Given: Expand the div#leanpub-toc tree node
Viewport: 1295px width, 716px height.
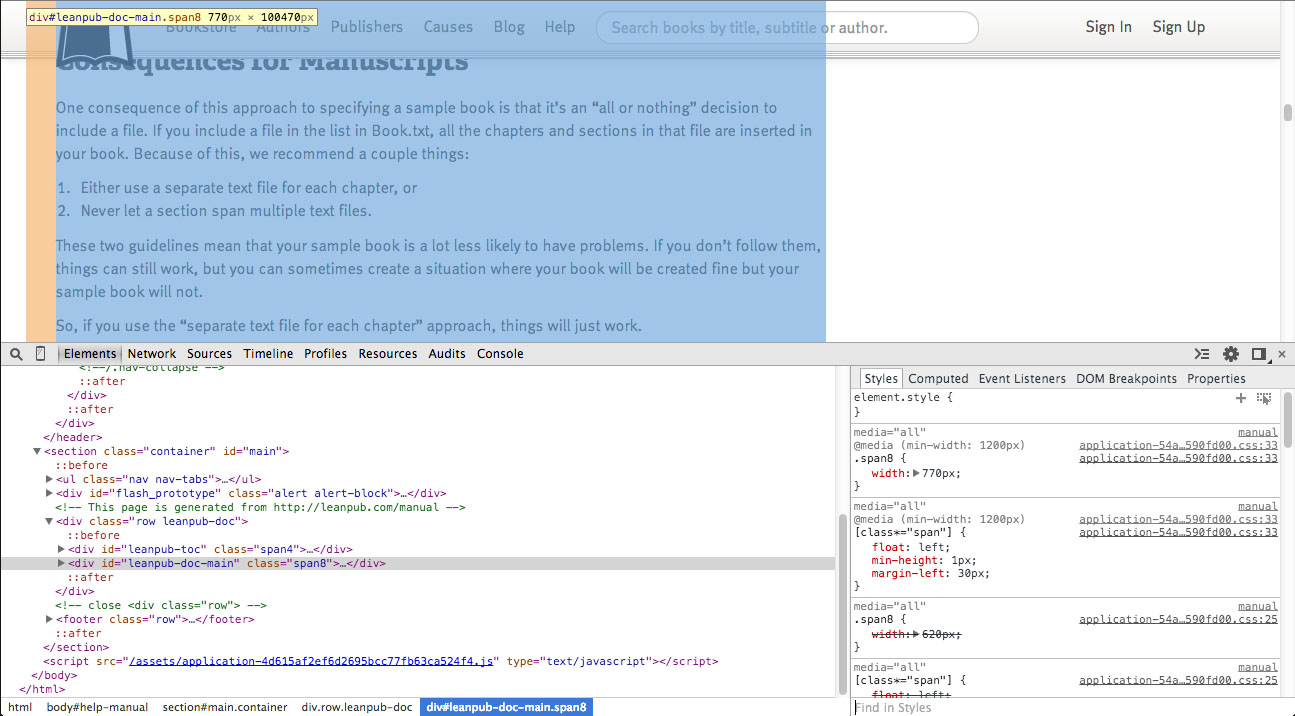Looking at the screenshot, I should [x=60, y=548].
